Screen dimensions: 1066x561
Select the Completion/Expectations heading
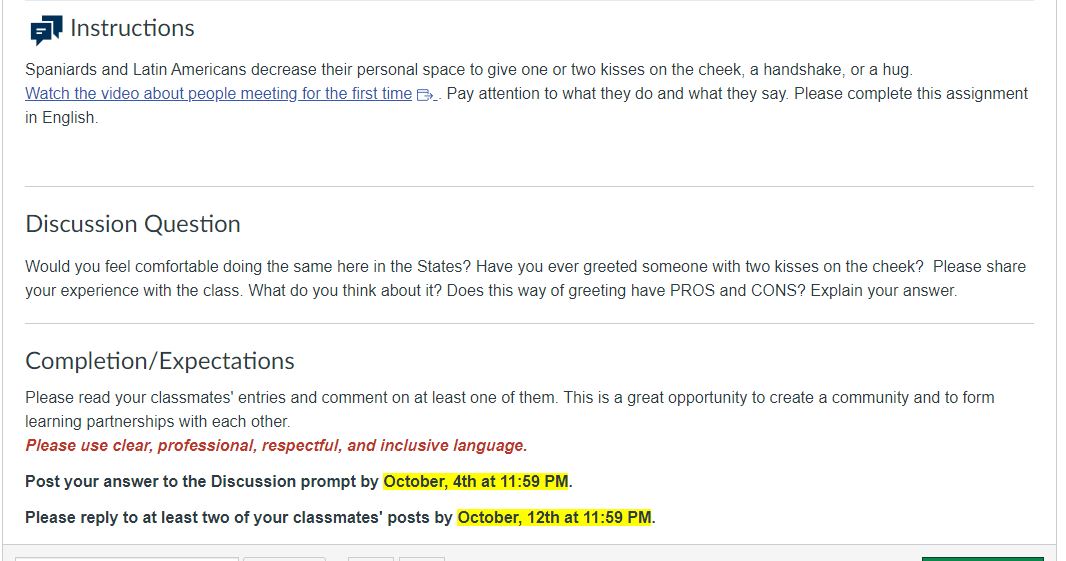click(160, 360)
